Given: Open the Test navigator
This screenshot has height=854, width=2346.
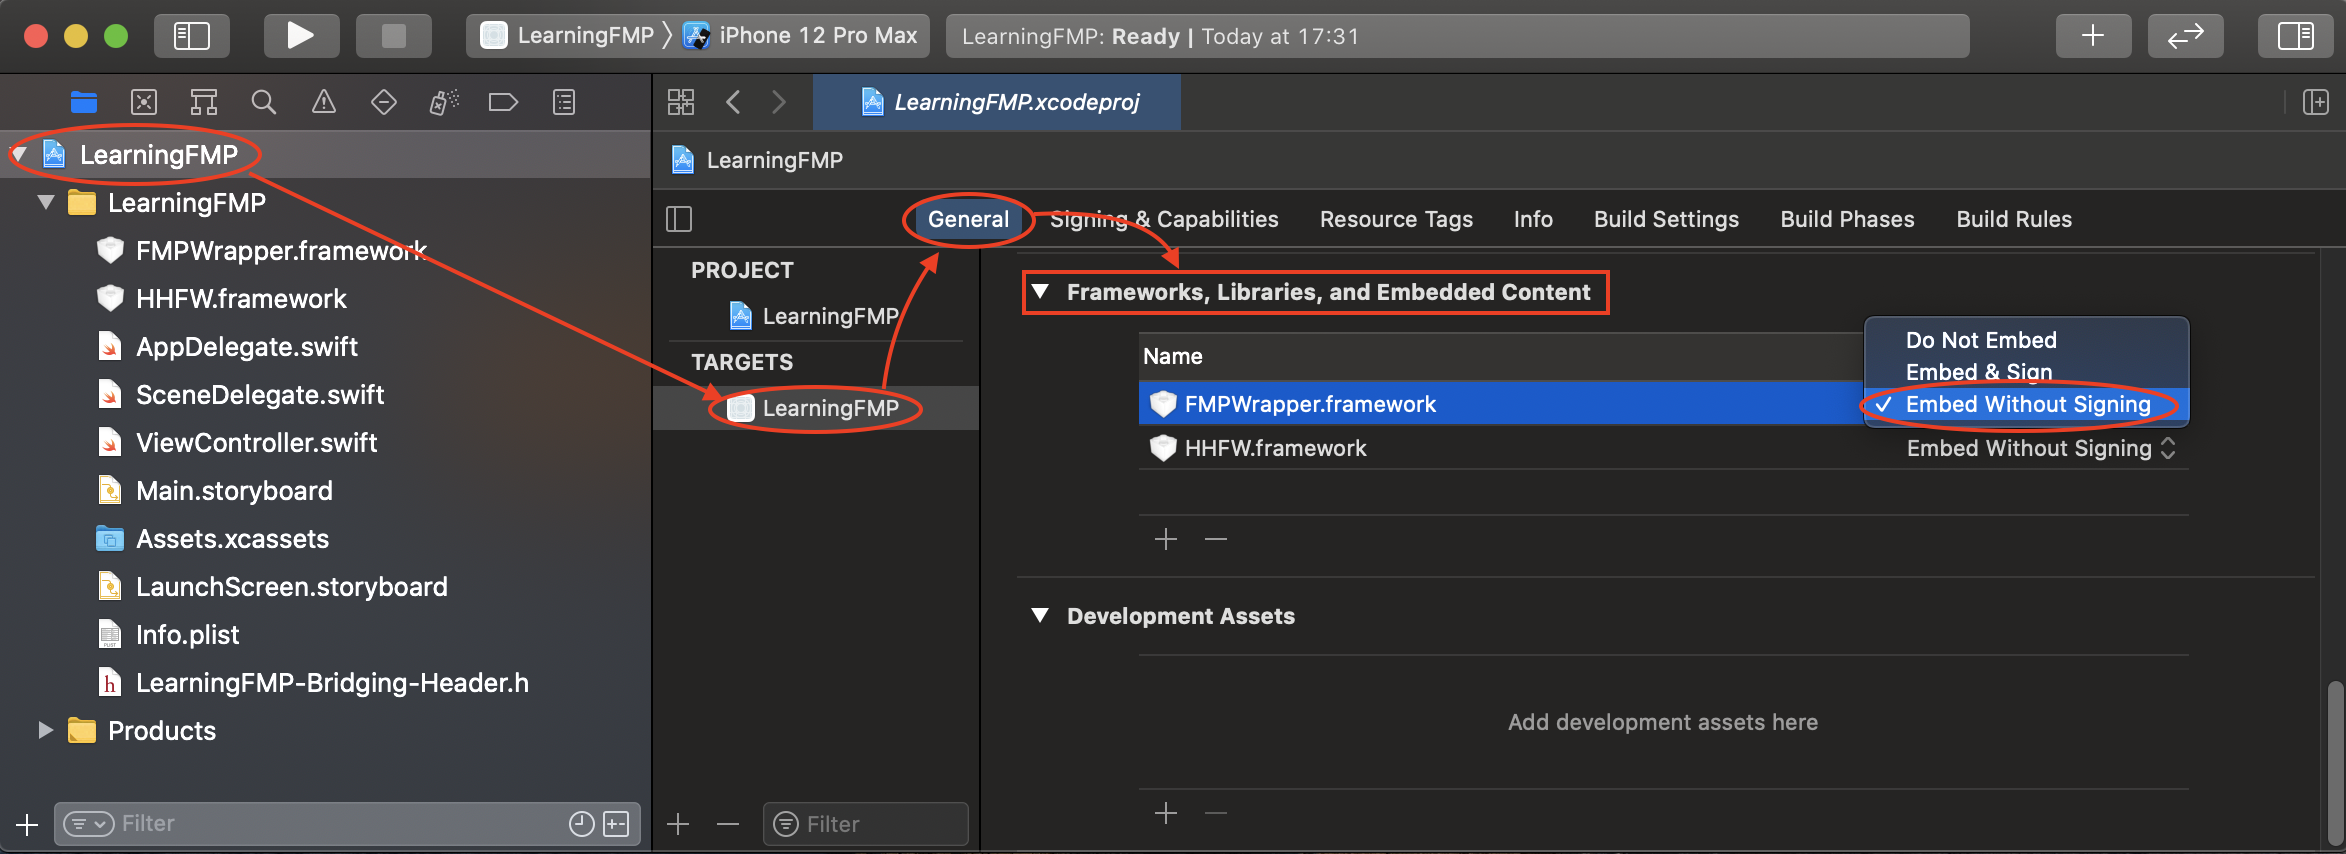Looking at the screenshot, I should (384, 102).
